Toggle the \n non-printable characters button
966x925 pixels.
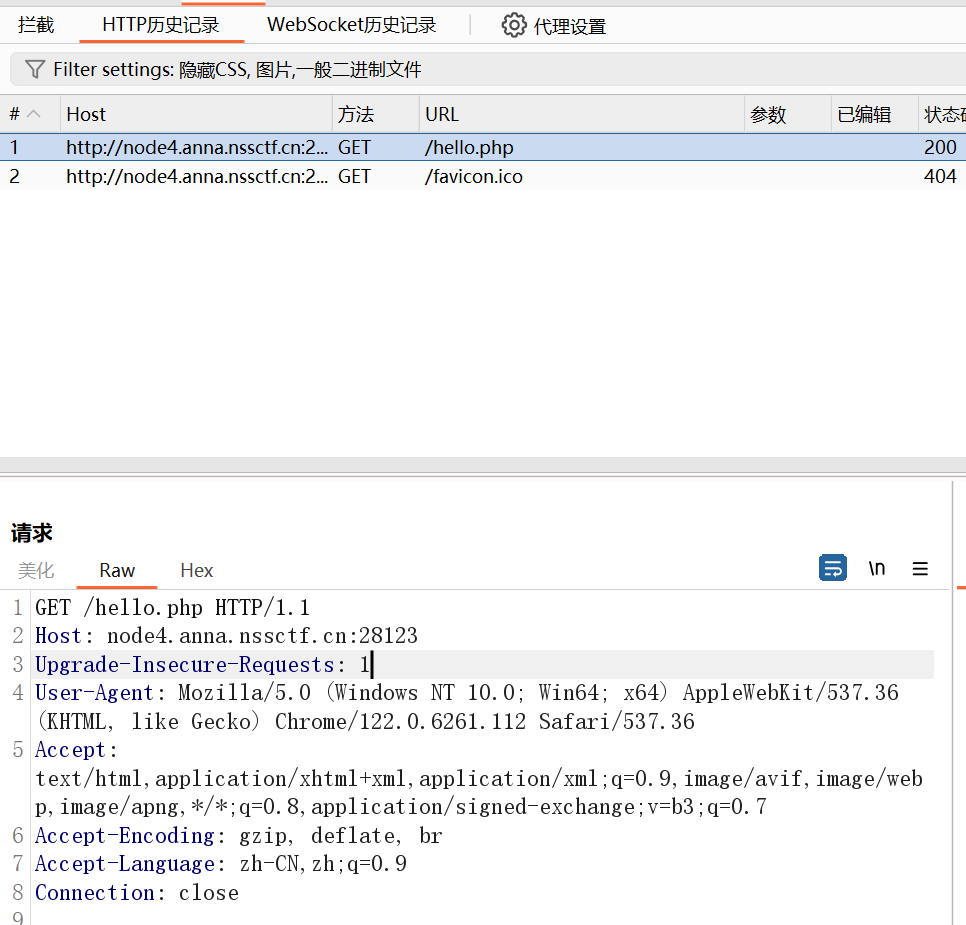pos(877,568)
